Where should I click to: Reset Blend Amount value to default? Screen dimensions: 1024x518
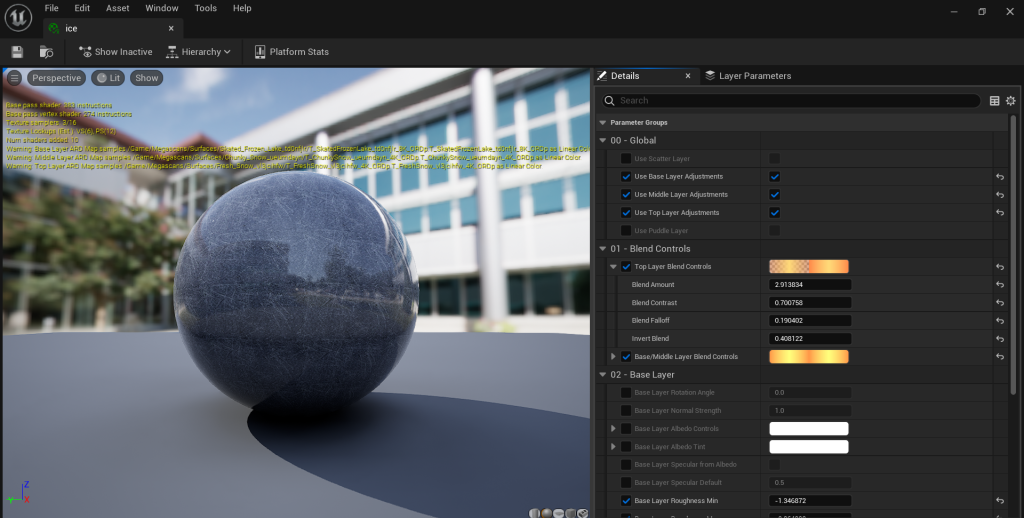[1000, 285]
